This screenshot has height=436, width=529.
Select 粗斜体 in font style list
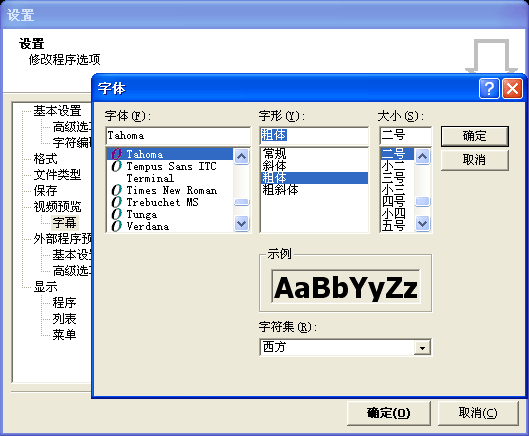click(280, 190)
